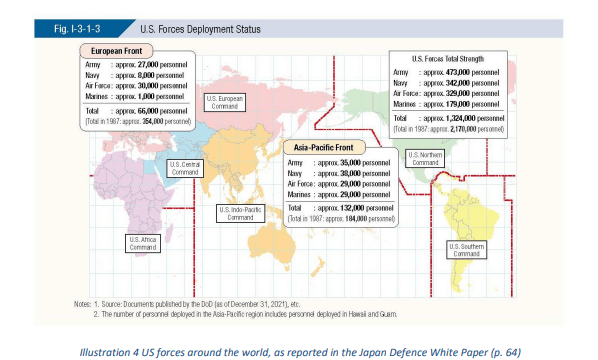
Task: Click the U.S. Indo-Pacific Command label
Action: [240, 214]
